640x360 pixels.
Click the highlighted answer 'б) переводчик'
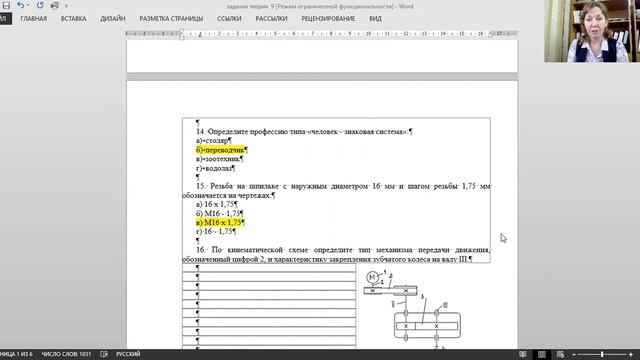(x=220, y=150)
